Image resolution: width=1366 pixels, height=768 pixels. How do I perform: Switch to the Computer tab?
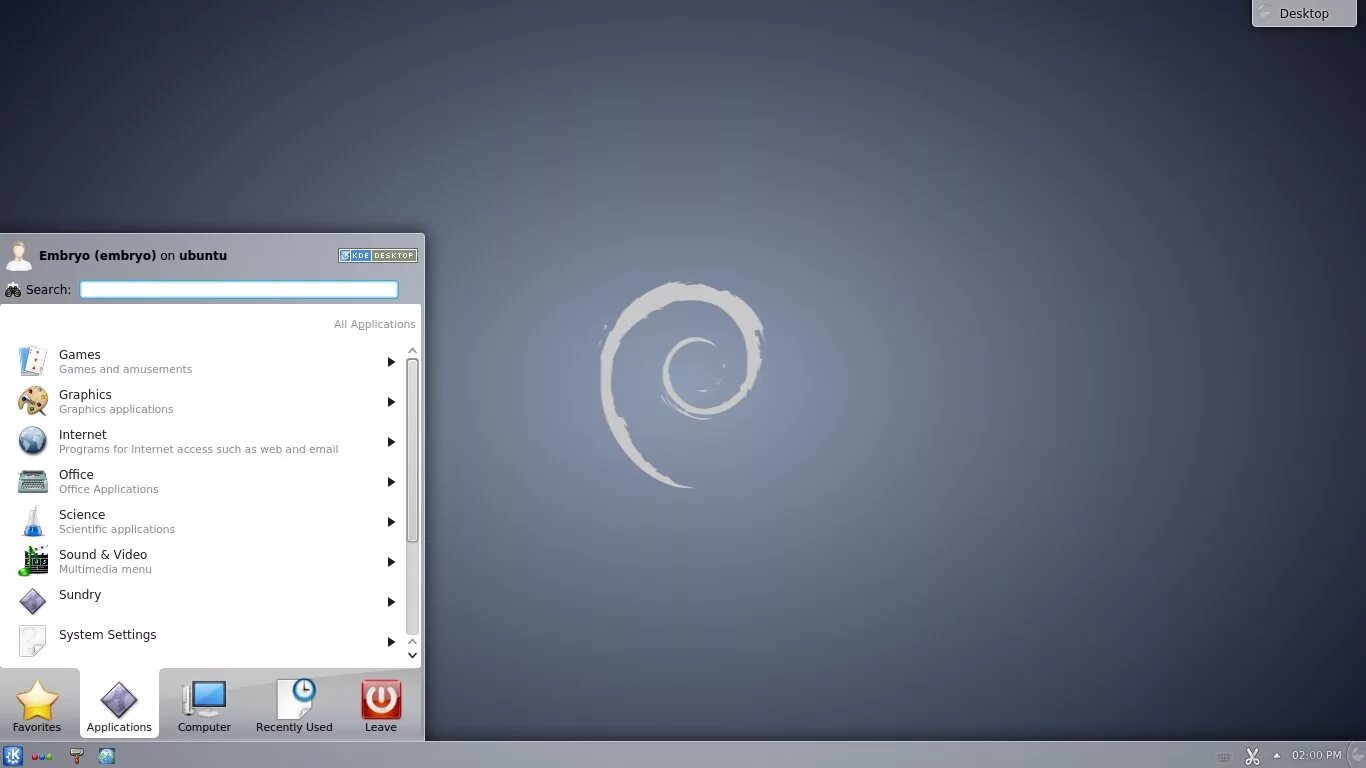point(204,705)
